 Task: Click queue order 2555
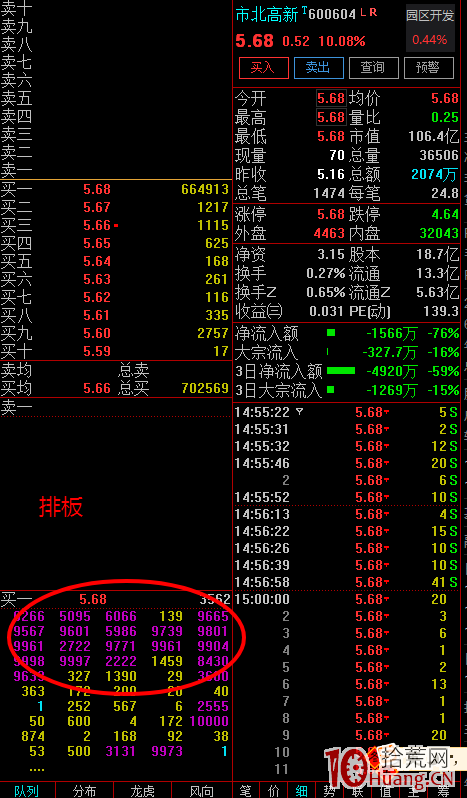pyautogui.click(x=213, y=706)
